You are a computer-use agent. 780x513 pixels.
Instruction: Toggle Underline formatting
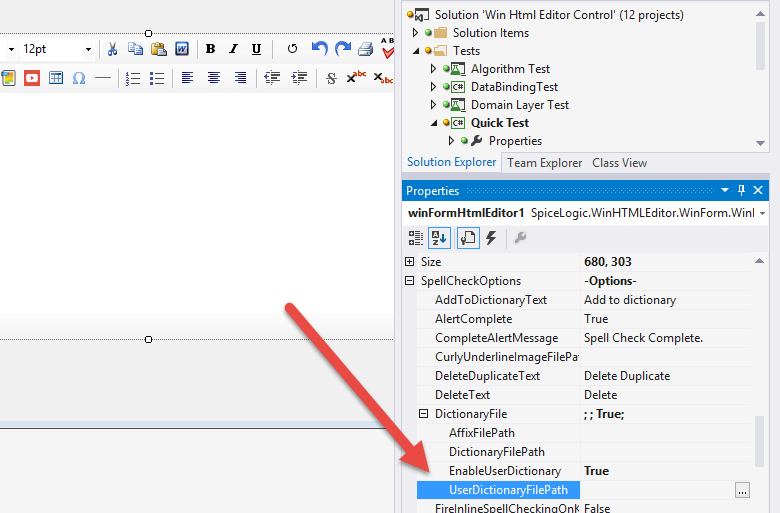[256, 49]
